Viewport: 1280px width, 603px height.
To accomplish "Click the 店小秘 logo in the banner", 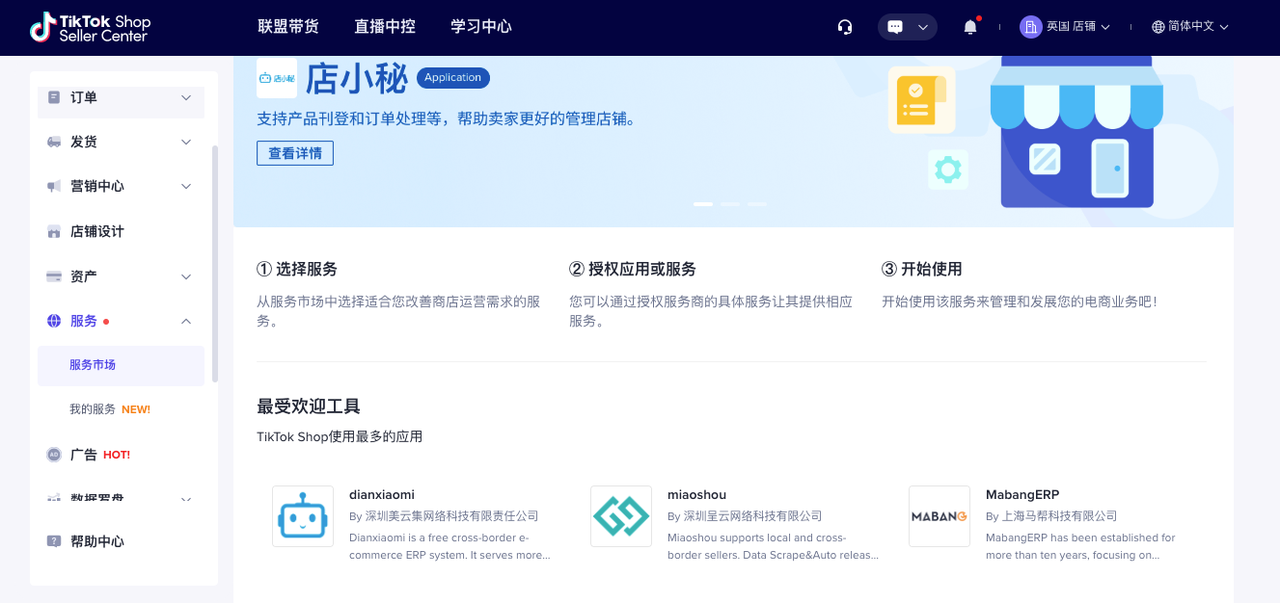I will (276, 78).
